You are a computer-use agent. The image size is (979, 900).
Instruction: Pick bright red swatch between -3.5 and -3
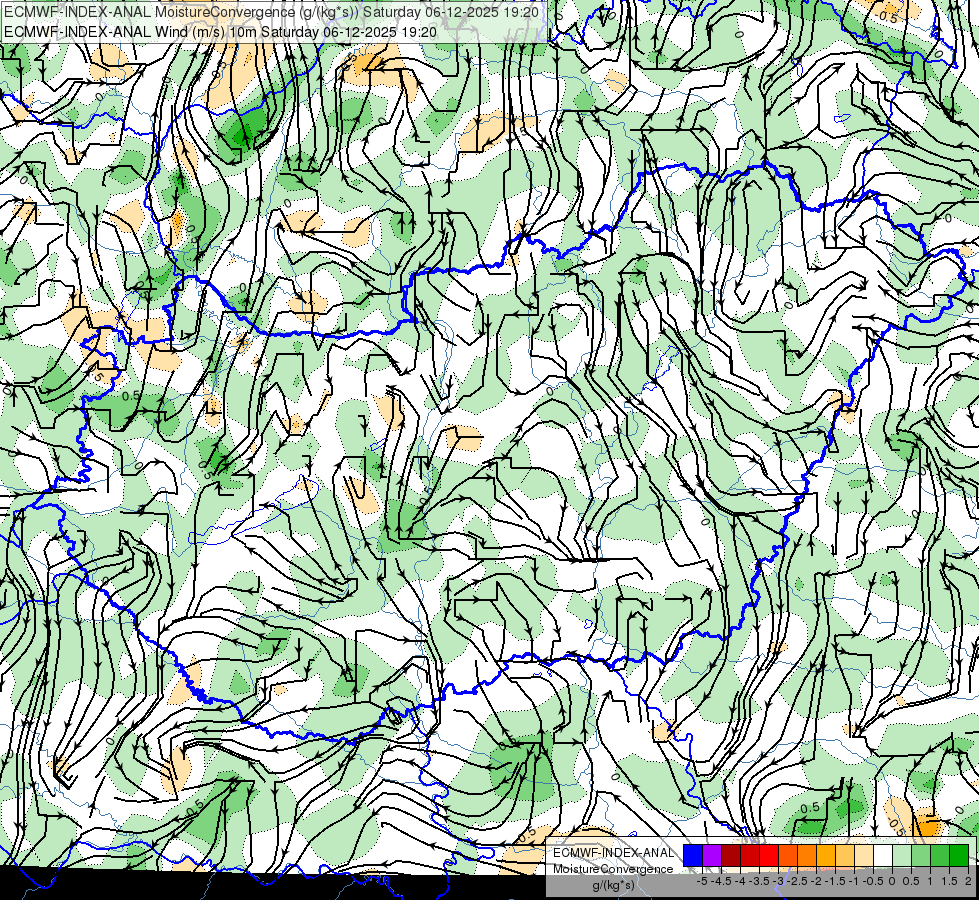[769, 855]
